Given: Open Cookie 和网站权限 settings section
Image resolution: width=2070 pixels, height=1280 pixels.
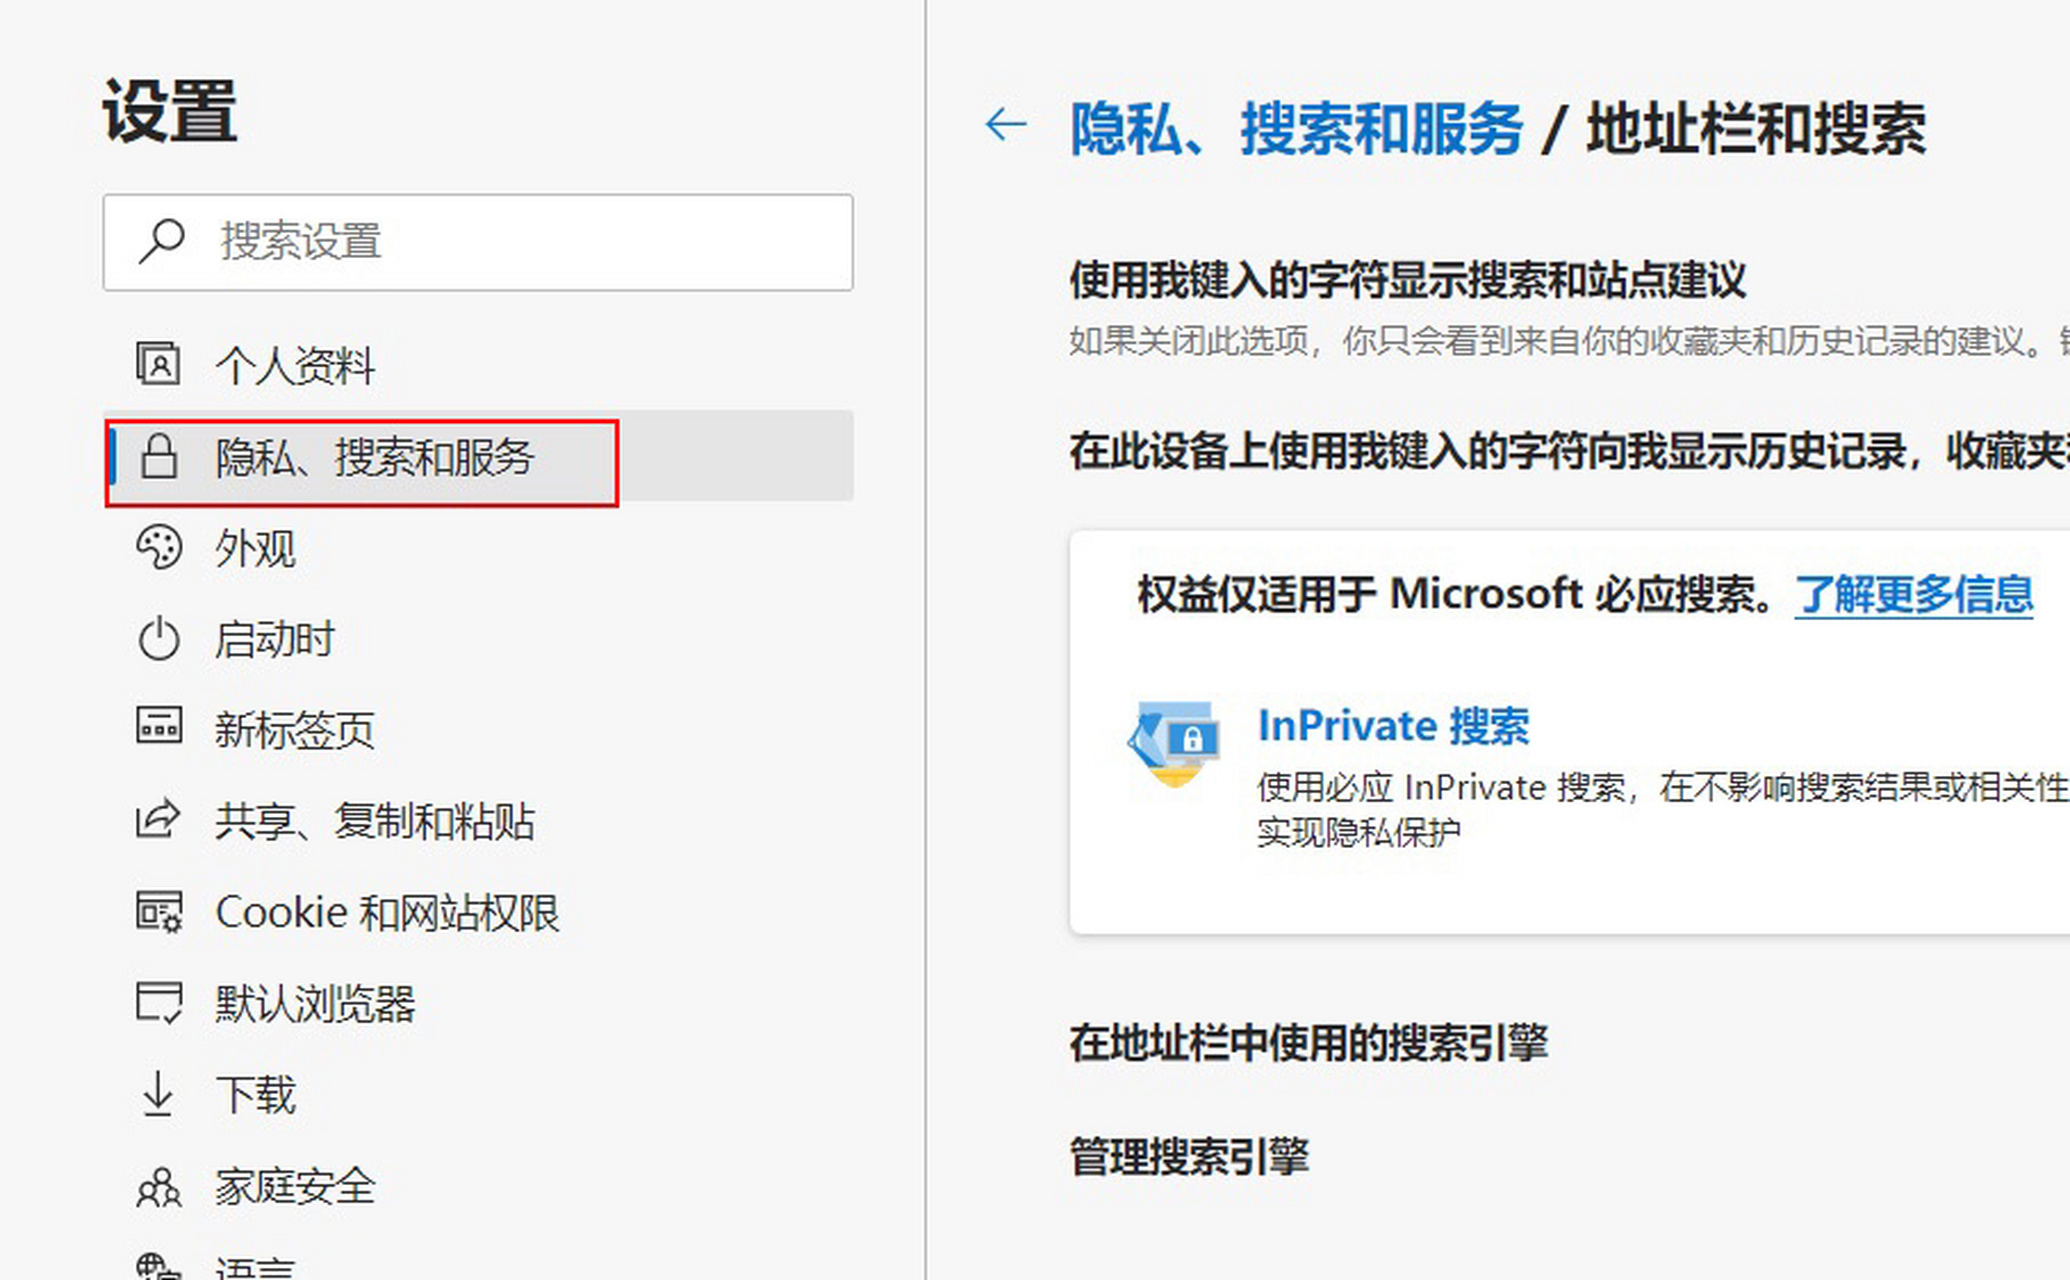Looking at the screenshot, I should [x=478, y=912].
